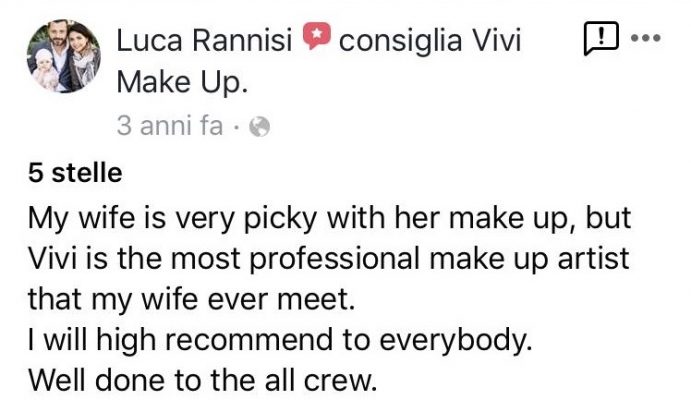Click the Luca Rannisi author name
The image size is (691, 400).
pos(205,42)
